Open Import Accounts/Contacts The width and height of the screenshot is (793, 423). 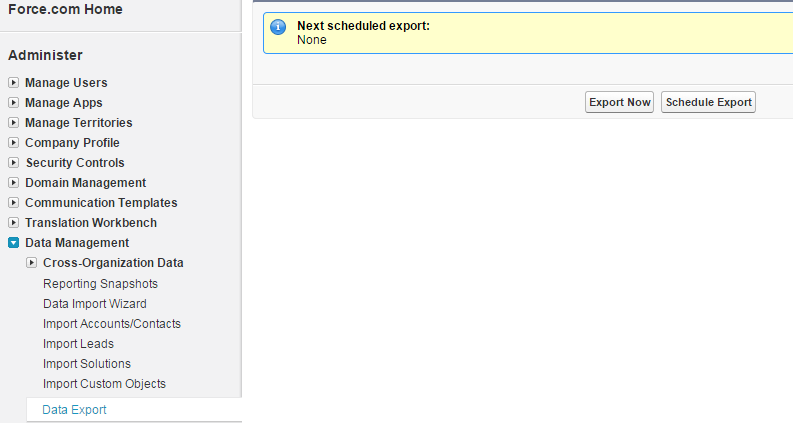(112, 324)
